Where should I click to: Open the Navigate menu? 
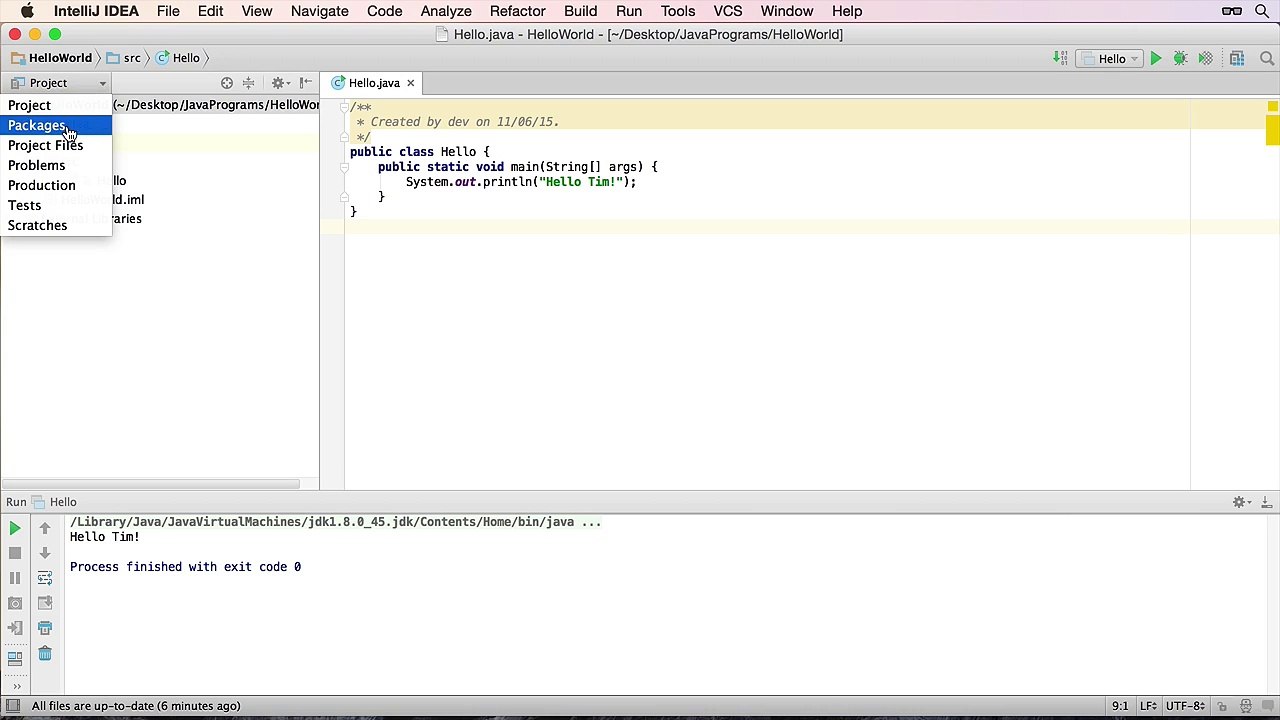coord(319,11)
